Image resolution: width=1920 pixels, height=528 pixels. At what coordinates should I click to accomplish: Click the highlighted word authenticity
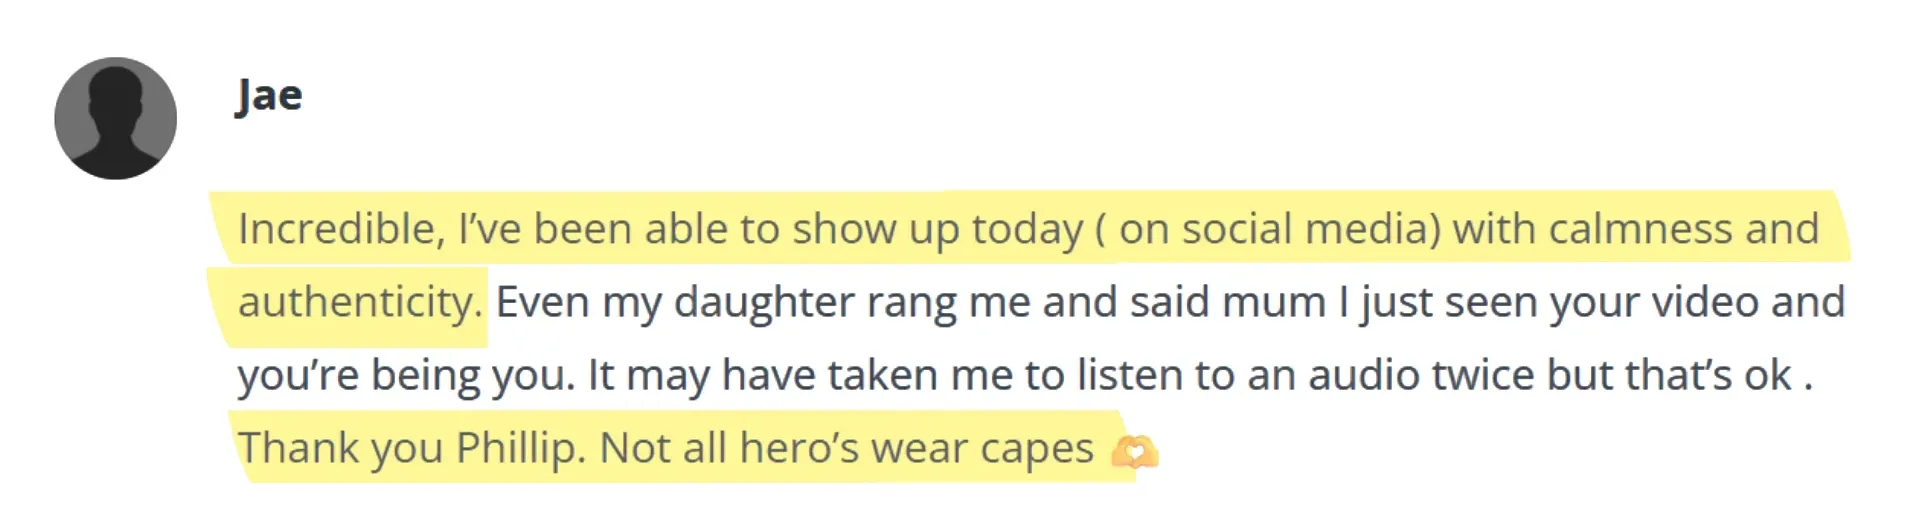click(359, 302)
